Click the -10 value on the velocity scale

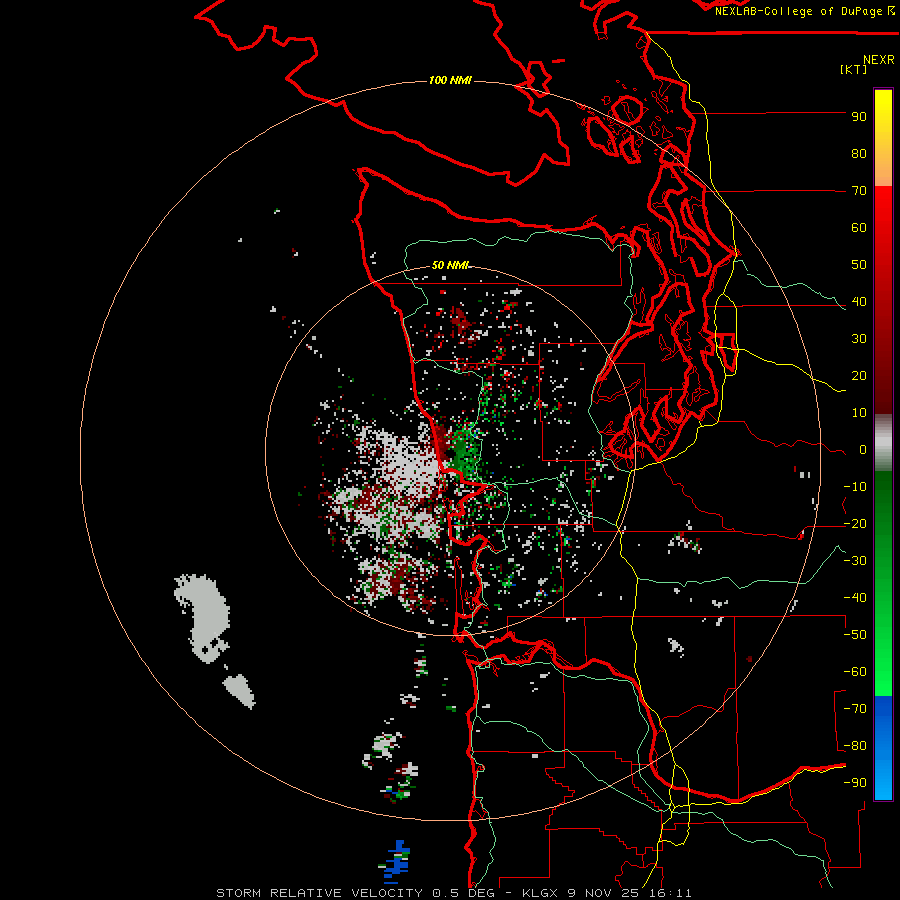(x=855, y=487)
